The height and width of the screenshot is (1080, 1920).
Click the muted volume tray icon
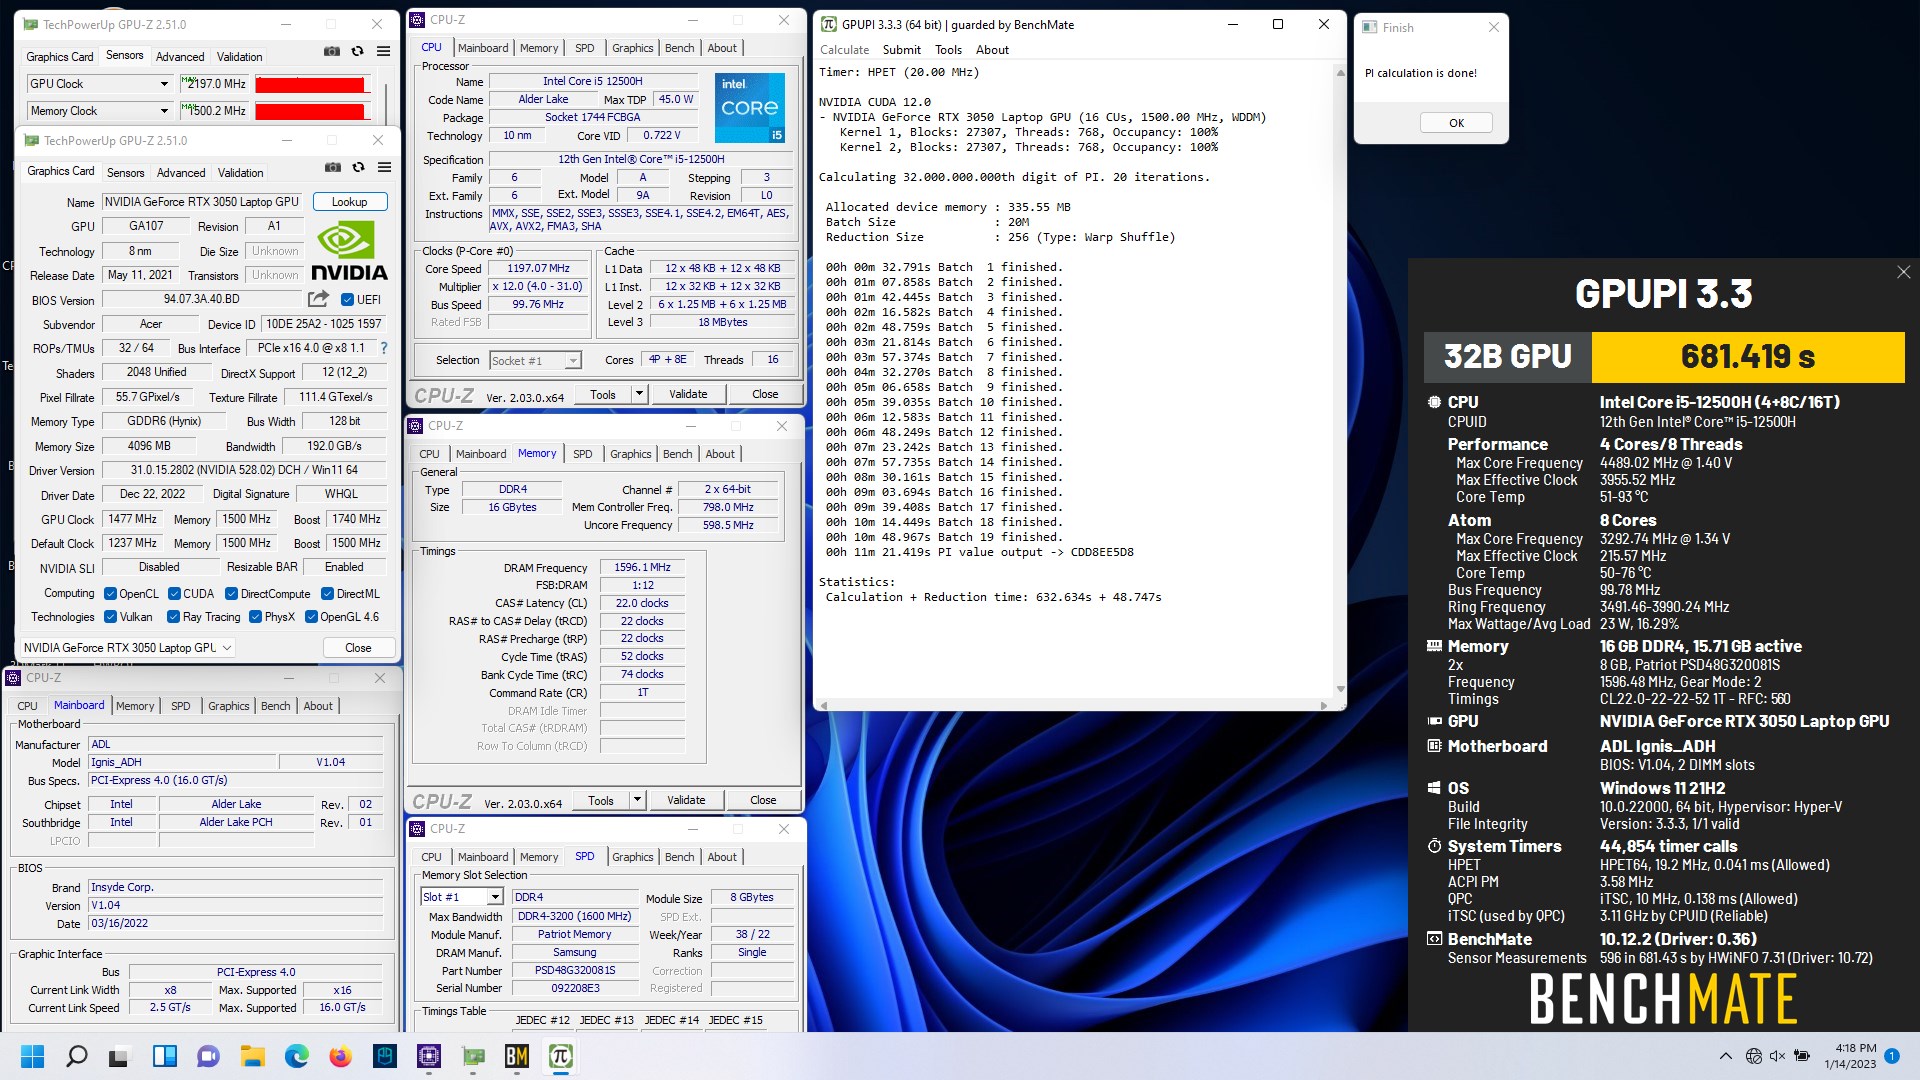(1777, 1056)
